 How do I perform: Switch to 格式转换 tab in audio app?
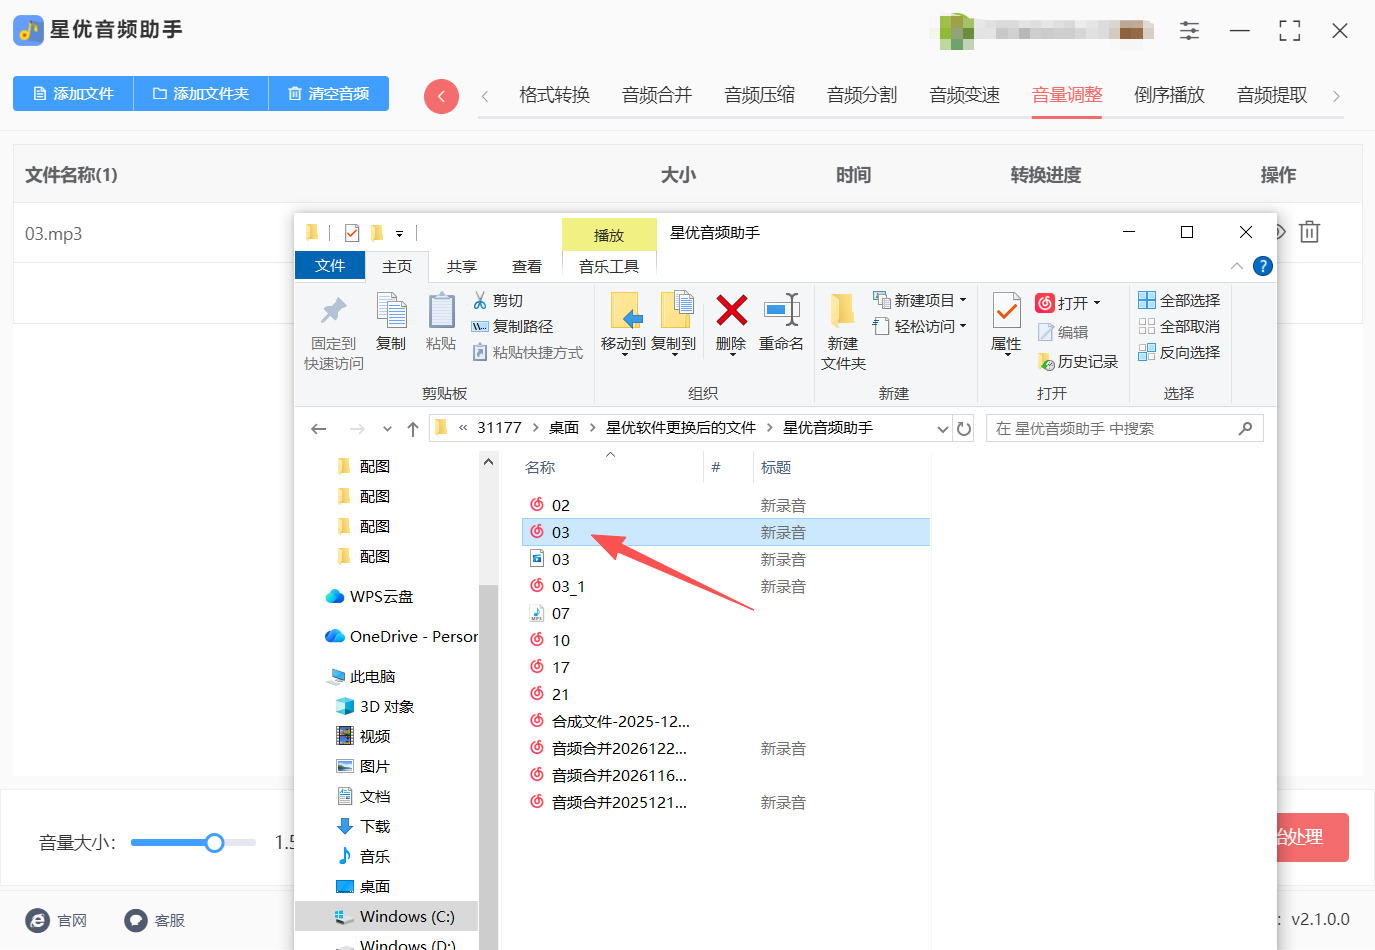click(554, 95)
